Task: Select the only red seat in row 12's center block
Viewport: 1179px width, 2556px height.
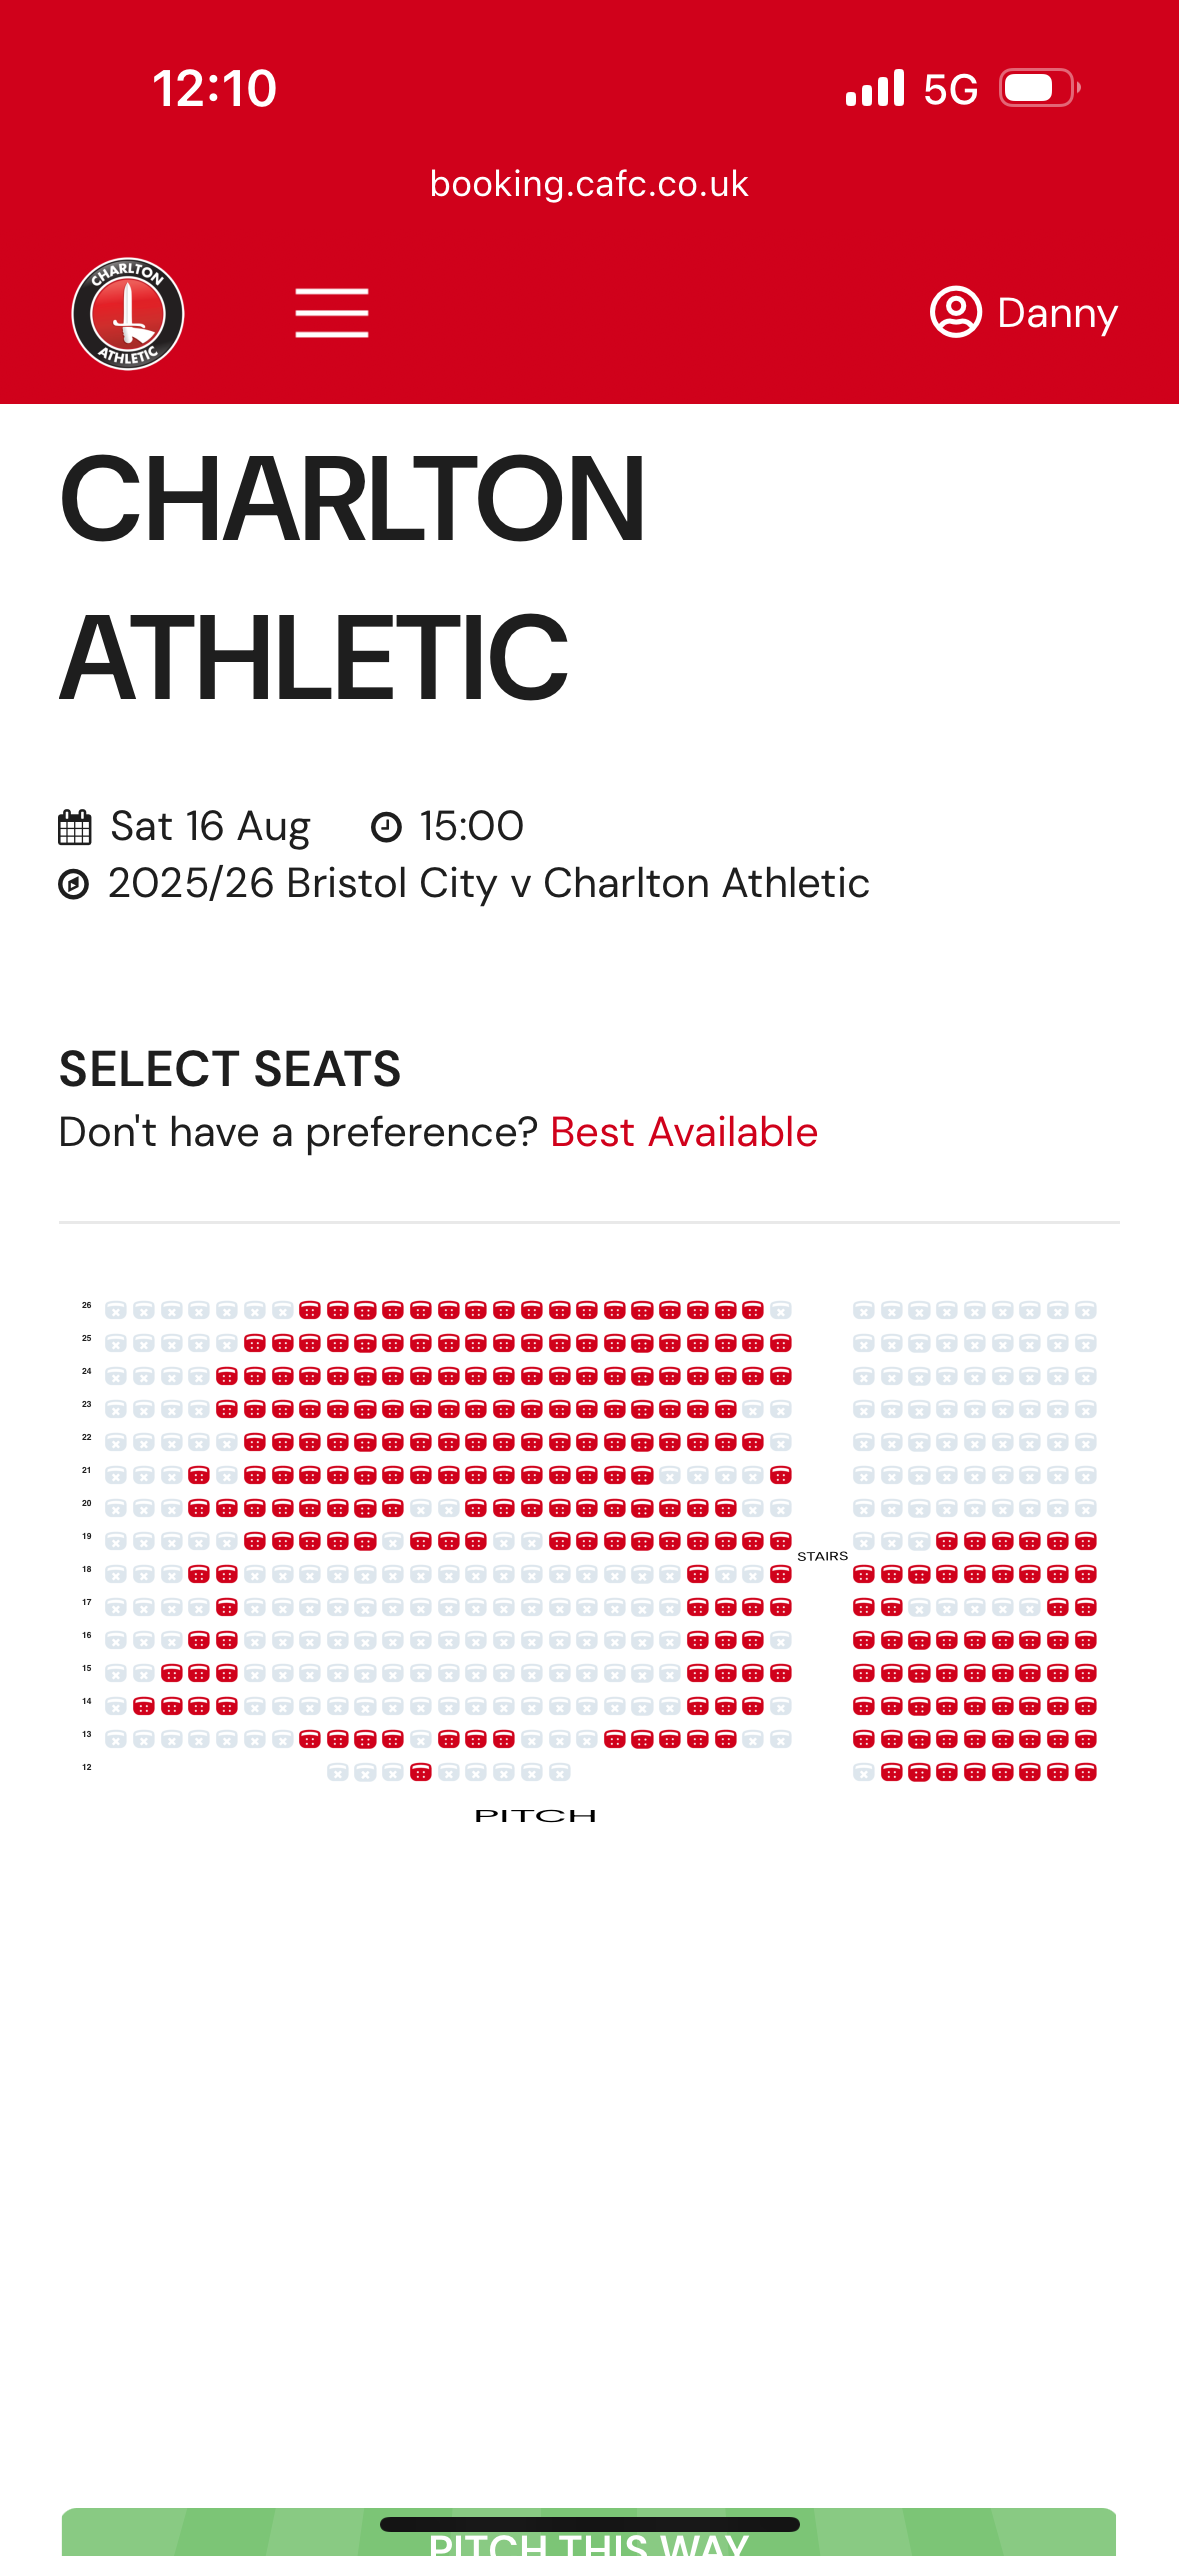Action: pos(421,1773)
